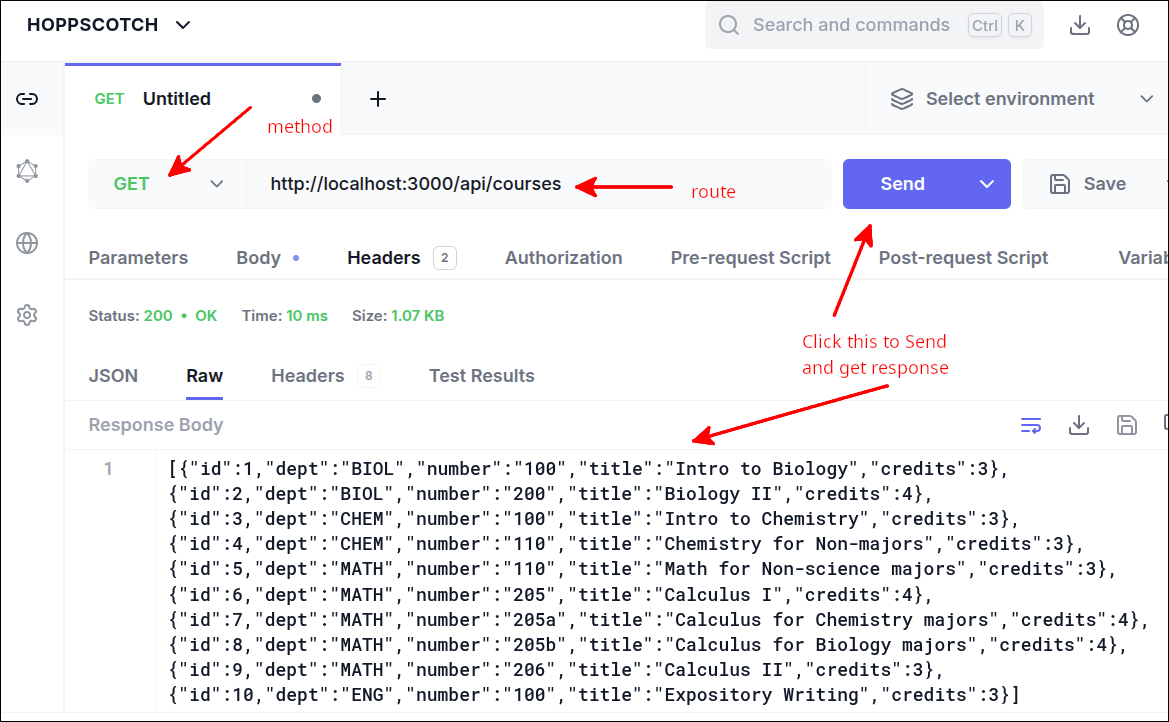Click the save response disk icon
Viewport: 1169px width, 722px height.
pyautogui.click(x=1126, y=425)
